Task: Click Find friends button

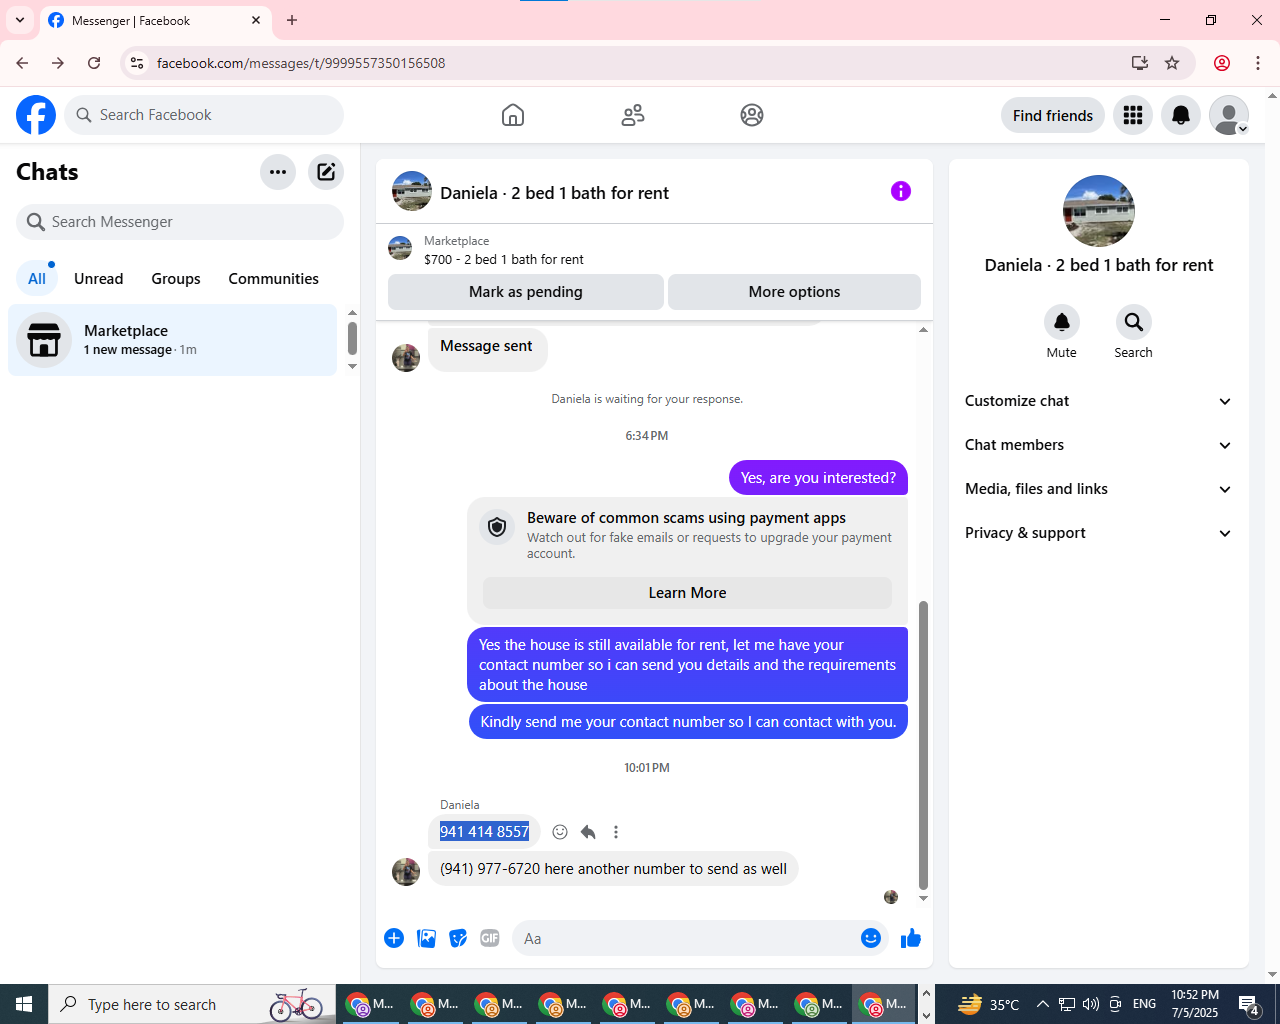Action: [1053, 115]
